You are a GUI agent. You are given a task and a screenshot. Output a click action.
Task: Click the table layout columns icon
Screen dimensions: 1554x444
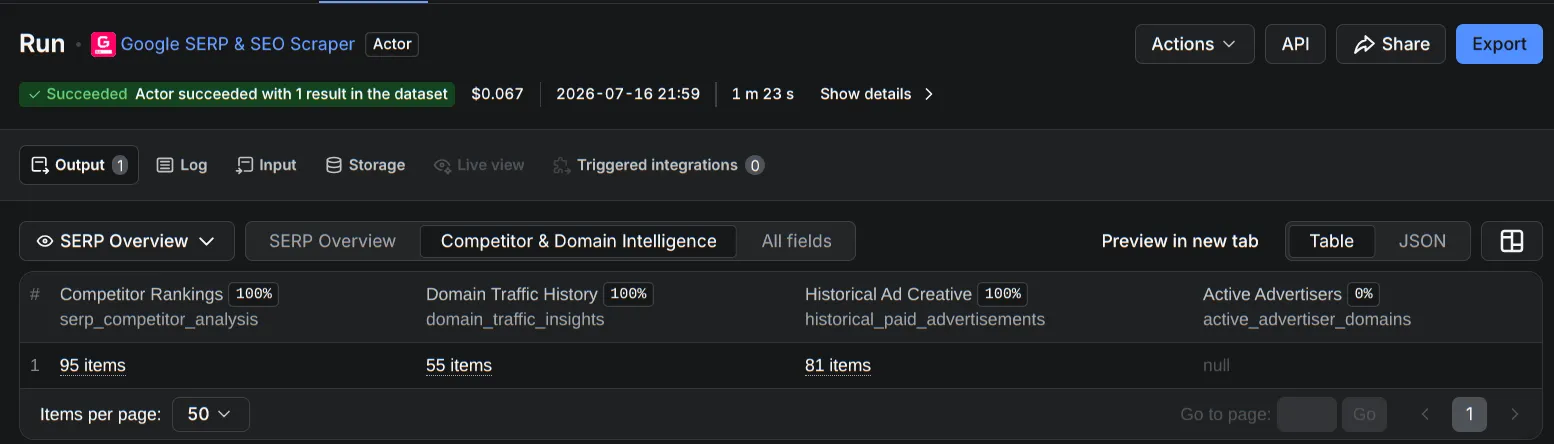1512,241
